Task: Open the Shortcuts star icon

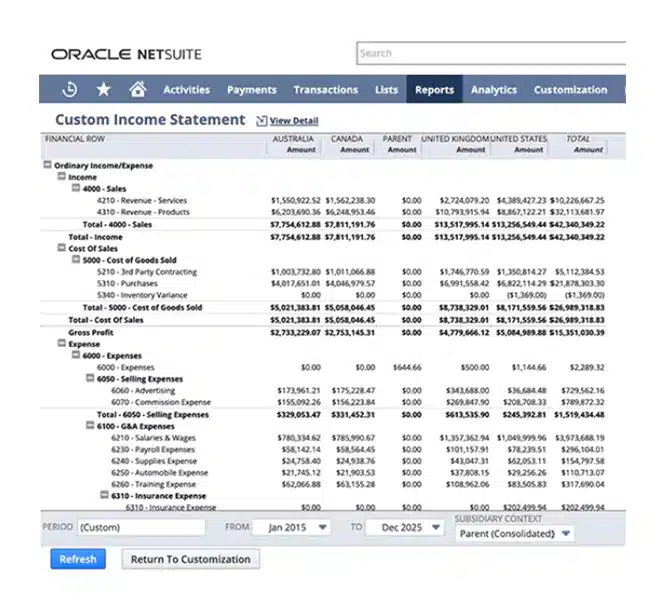Action: [103, 89]
